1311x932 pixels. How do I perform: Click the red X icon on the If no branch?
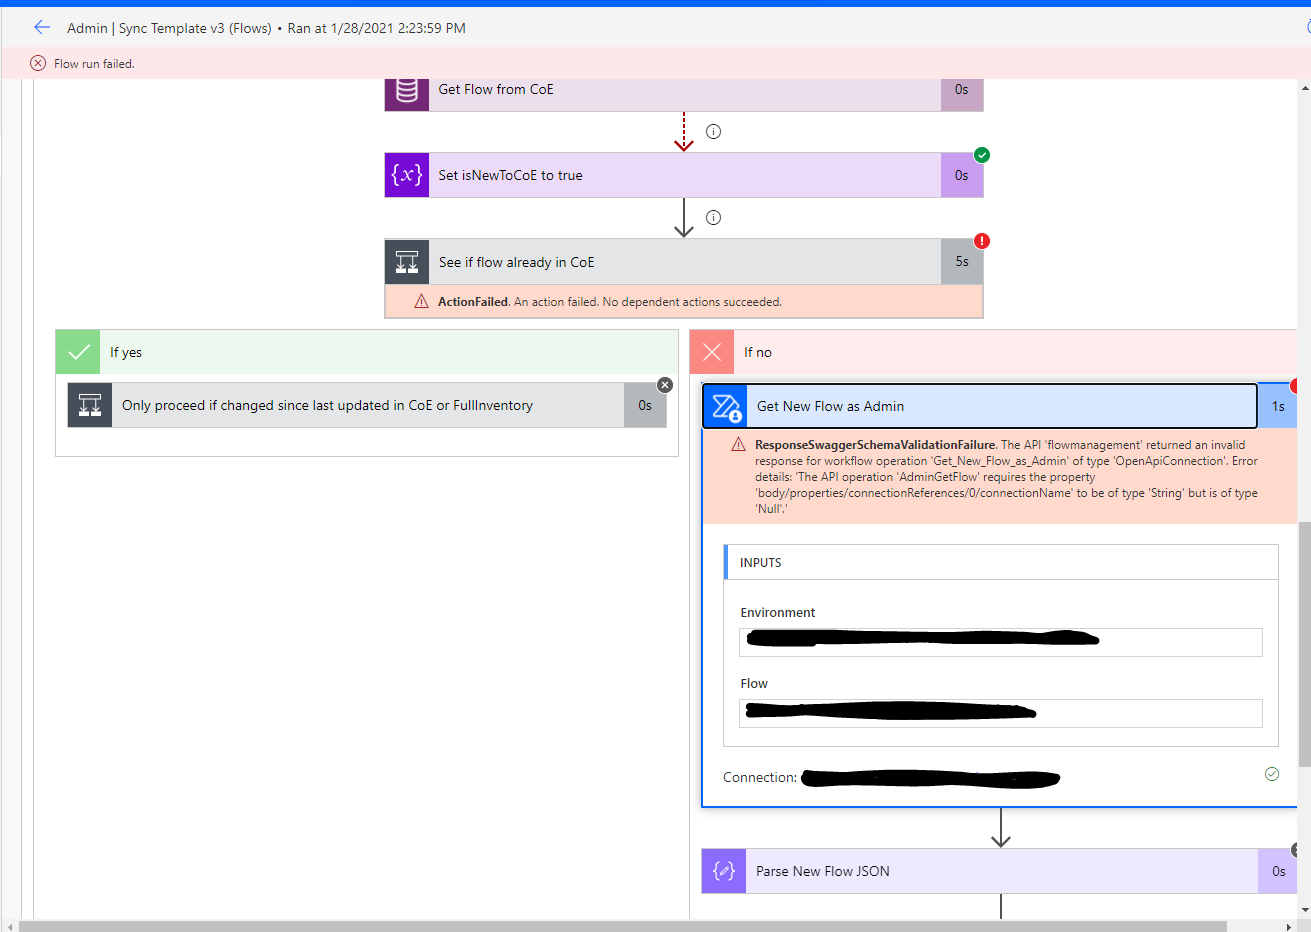pyautogui.click(x=711, y=351)
